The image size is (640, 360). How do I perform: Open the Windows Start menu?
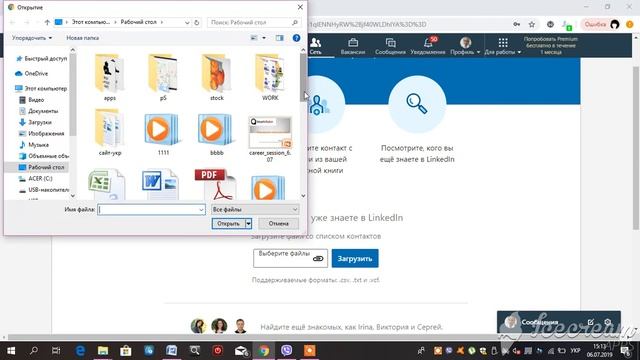(11, 351)
